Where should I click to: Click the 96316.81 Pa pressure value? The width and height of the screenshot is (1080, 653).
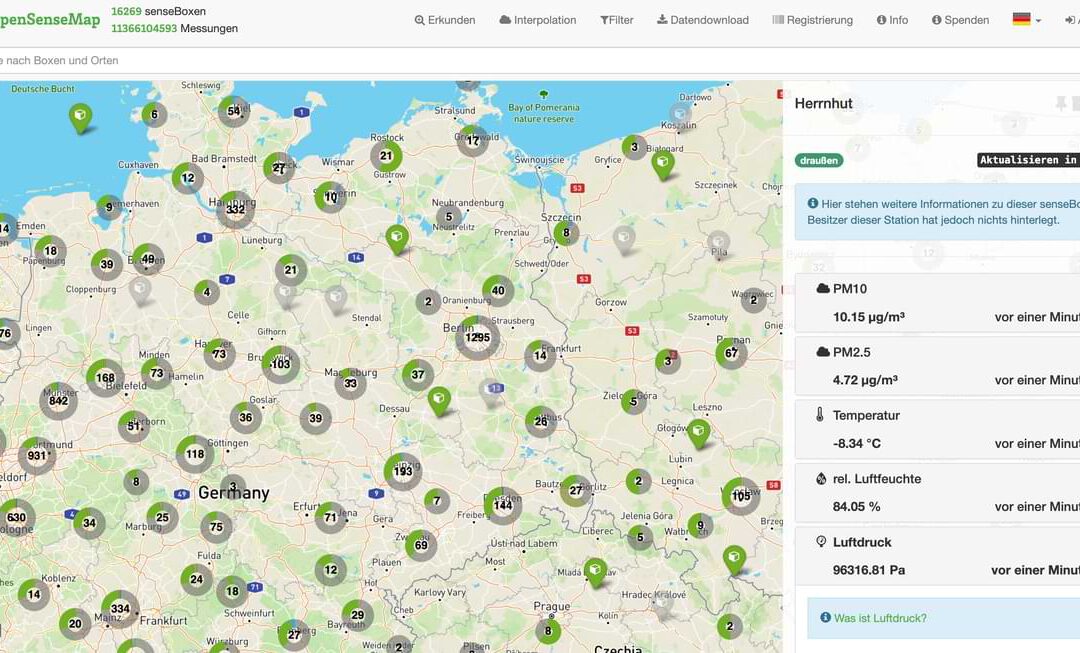869,570
